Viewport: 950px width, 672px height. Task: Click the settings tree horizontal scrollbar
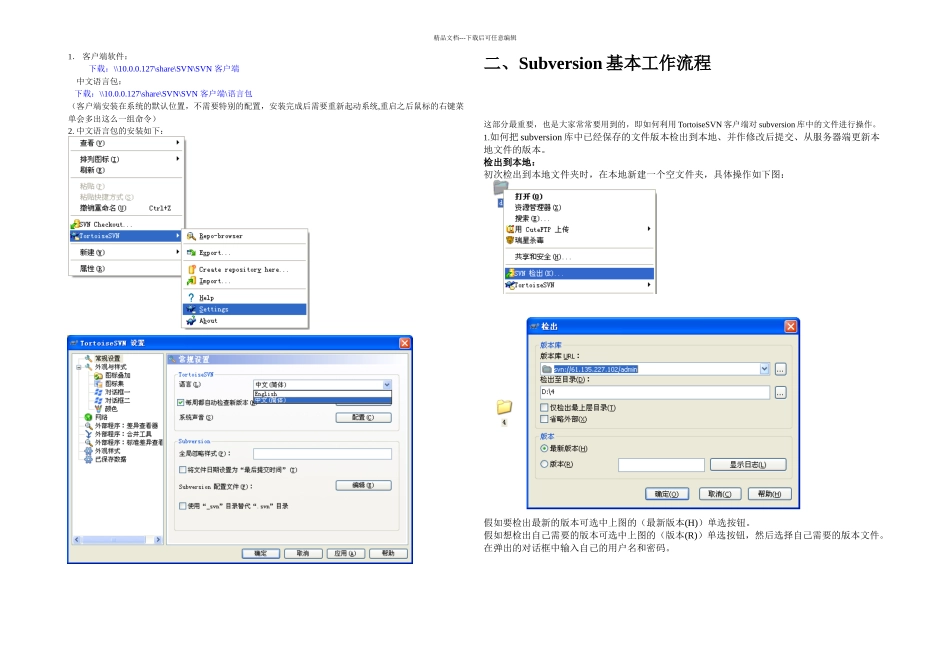(117, 539)
